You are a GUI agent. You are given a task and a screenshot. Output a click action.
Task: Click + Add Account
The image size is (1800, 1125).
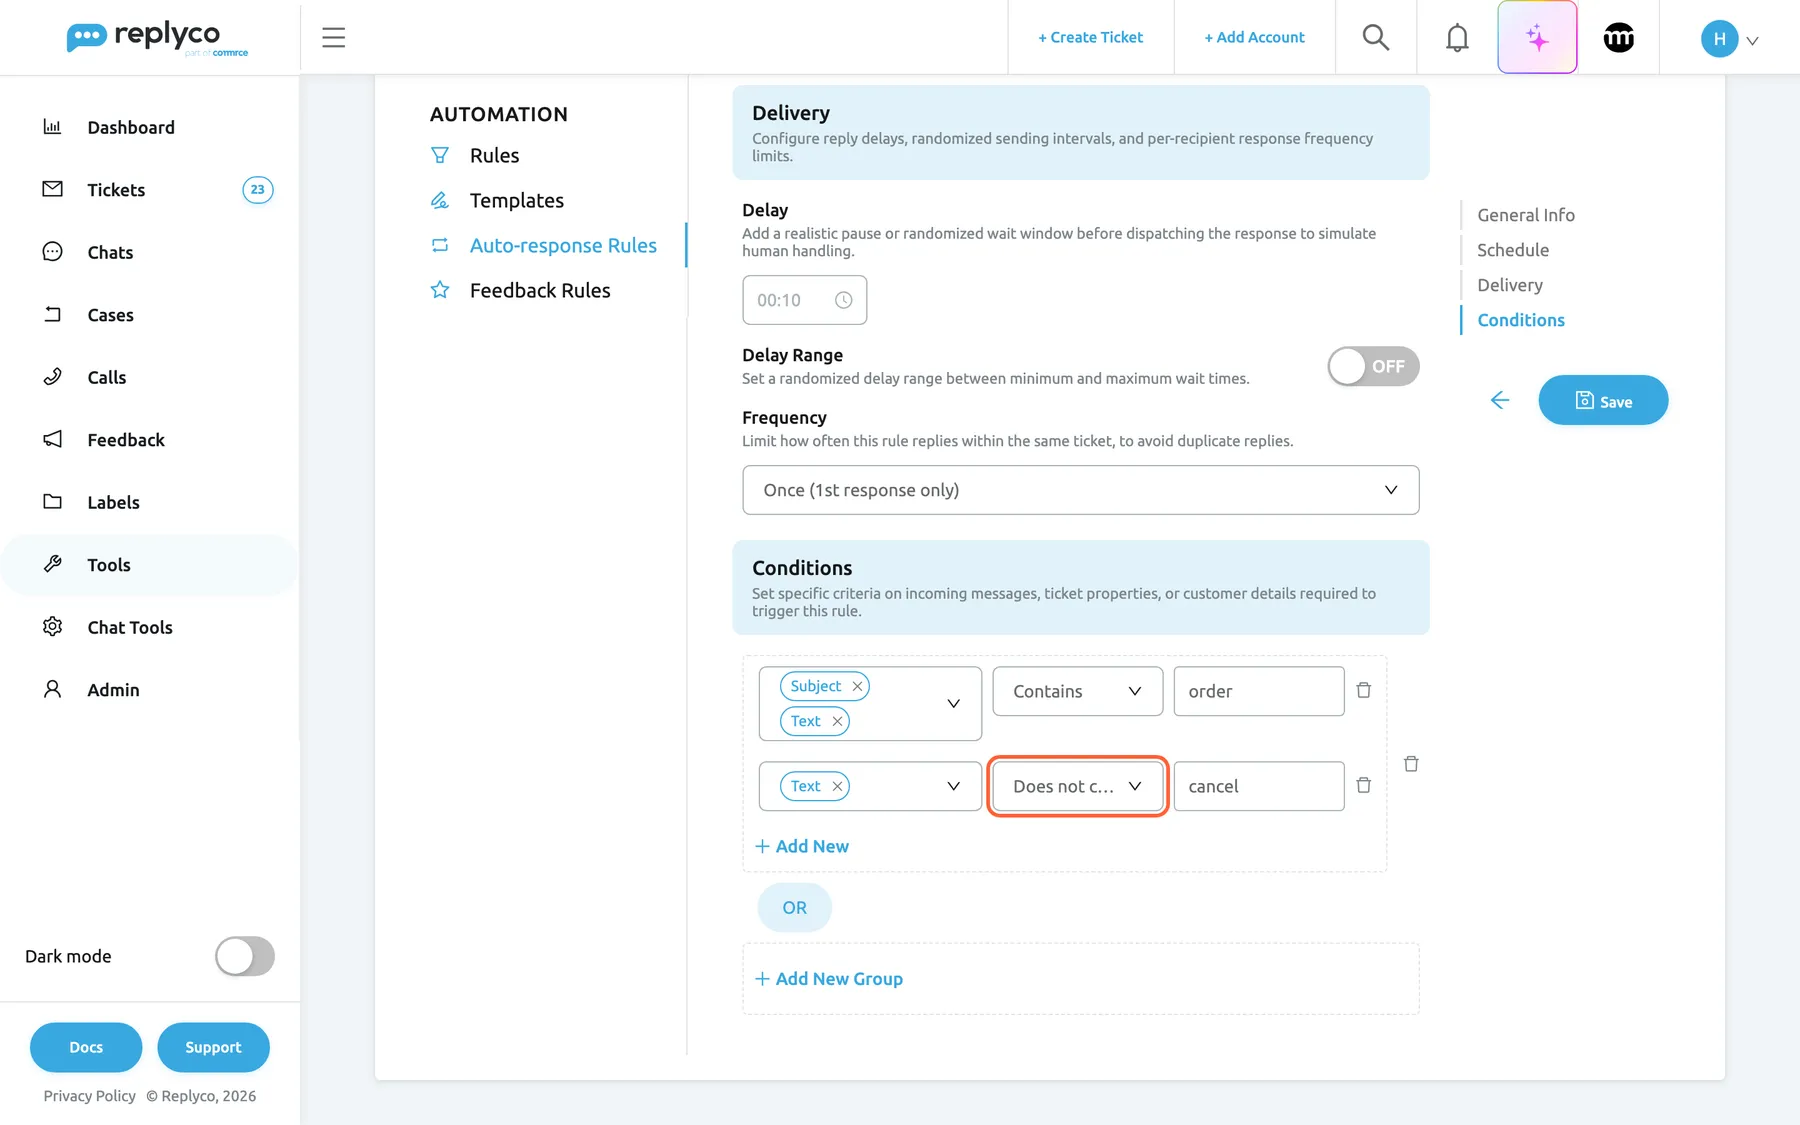(1254, 37)
